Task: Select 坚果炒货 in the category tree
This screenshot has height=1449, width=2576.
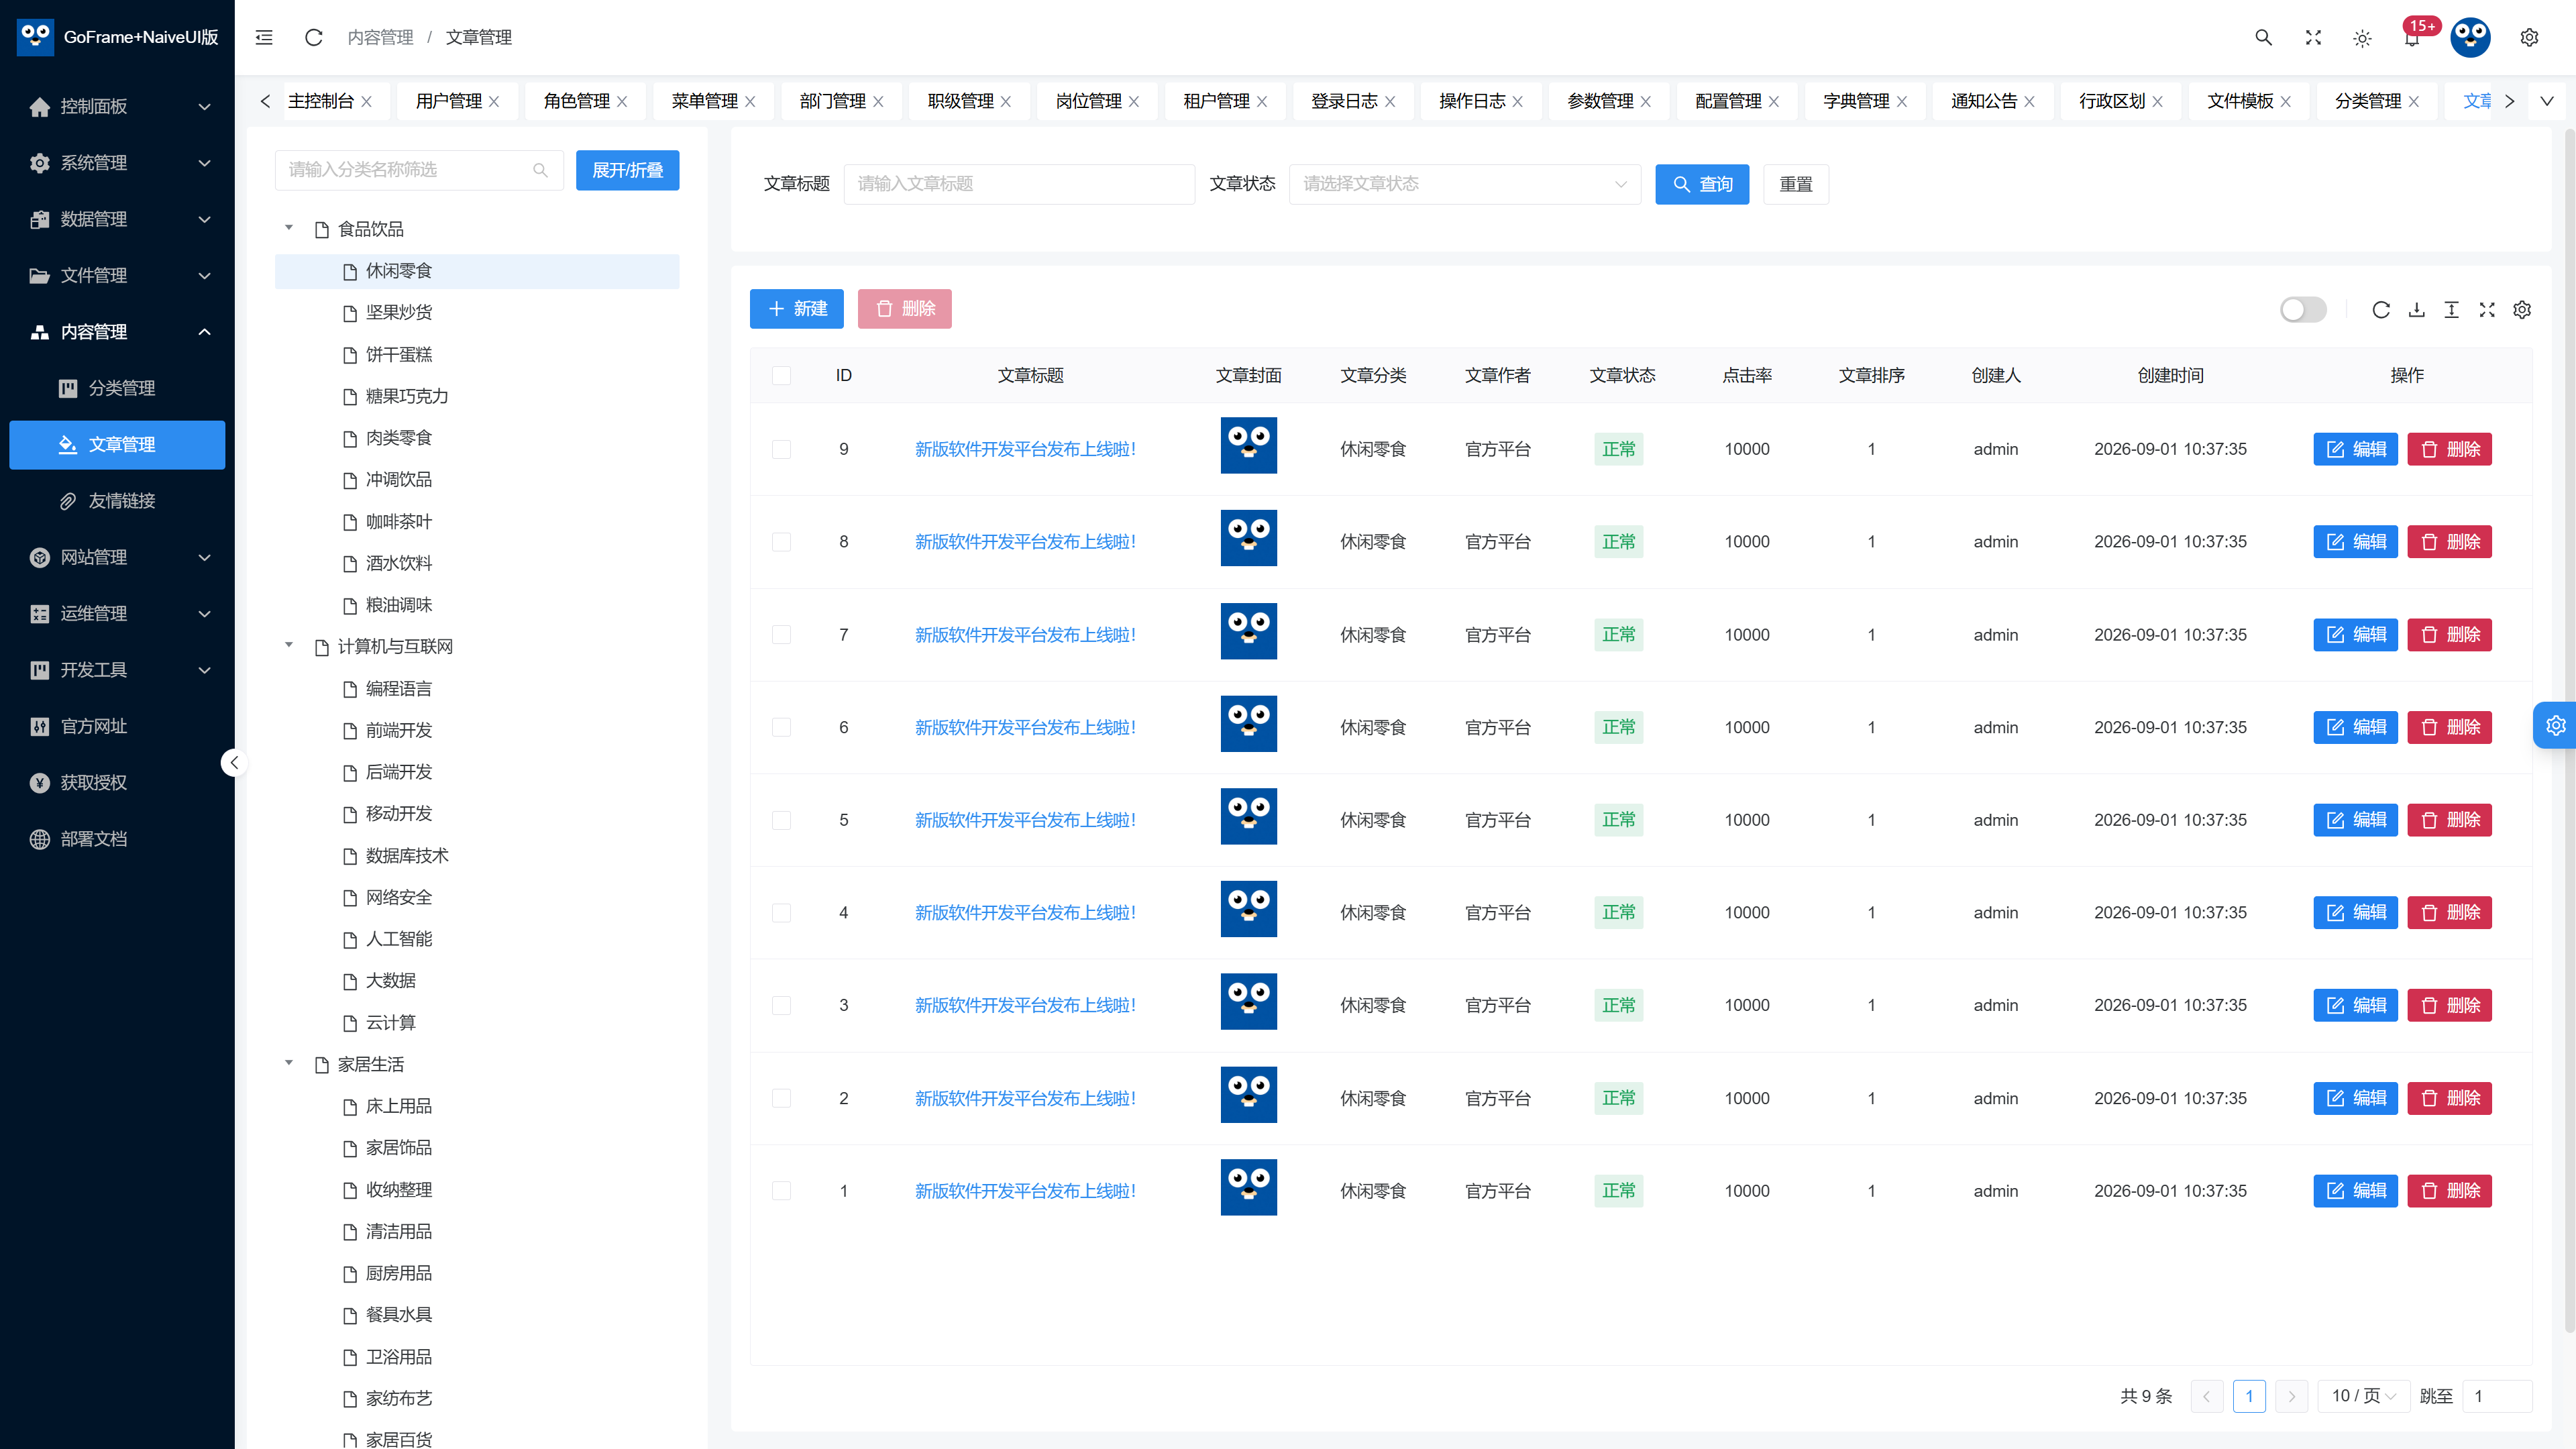Action: pyautogui.click(x=477, y=313)
